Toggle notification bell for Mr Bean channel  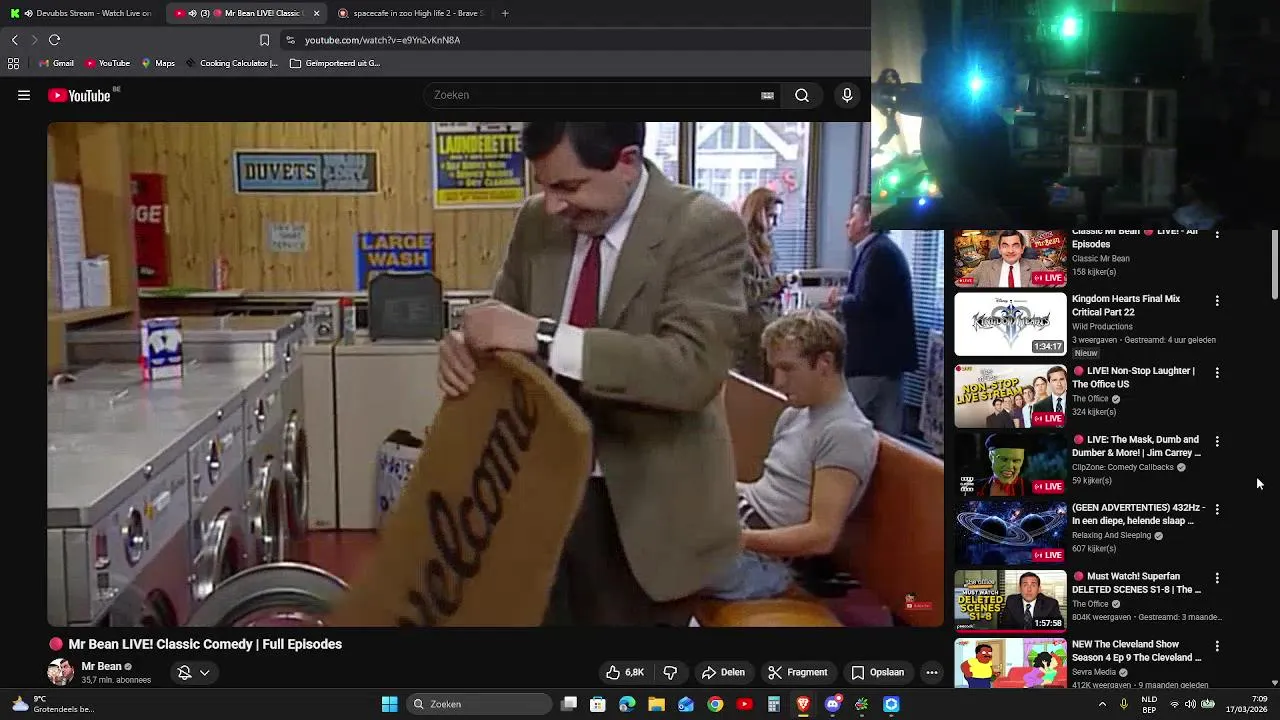(x=184, y=672)
